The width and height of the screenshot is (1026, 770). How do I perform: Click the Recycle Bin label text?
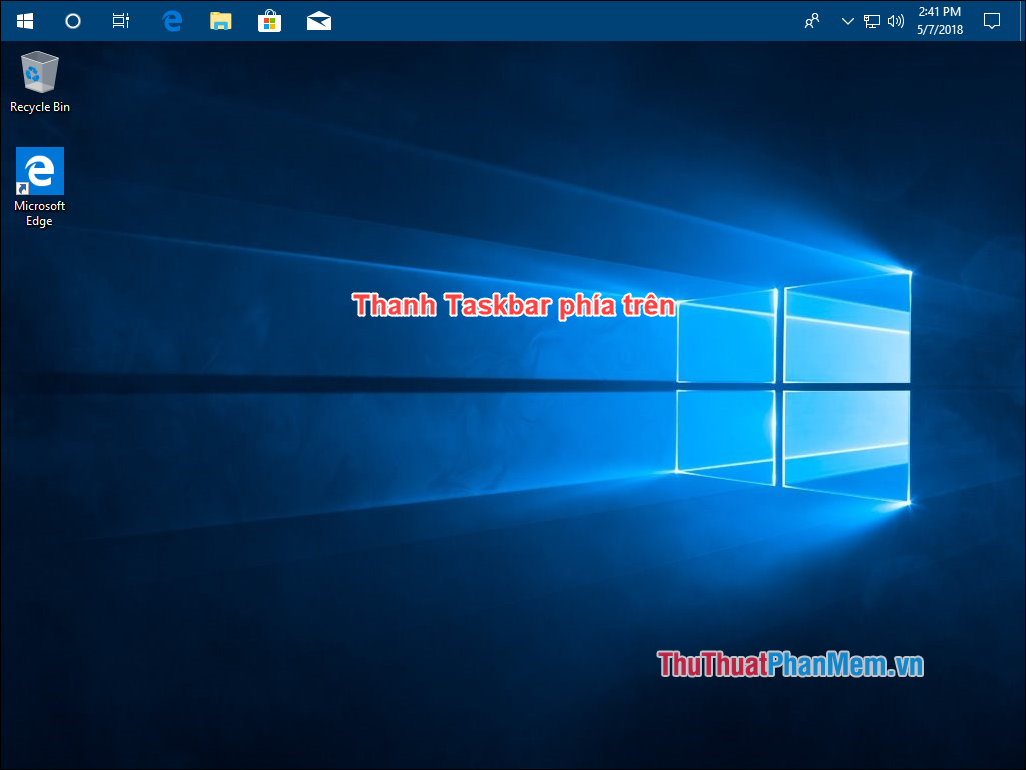(39, 106)
